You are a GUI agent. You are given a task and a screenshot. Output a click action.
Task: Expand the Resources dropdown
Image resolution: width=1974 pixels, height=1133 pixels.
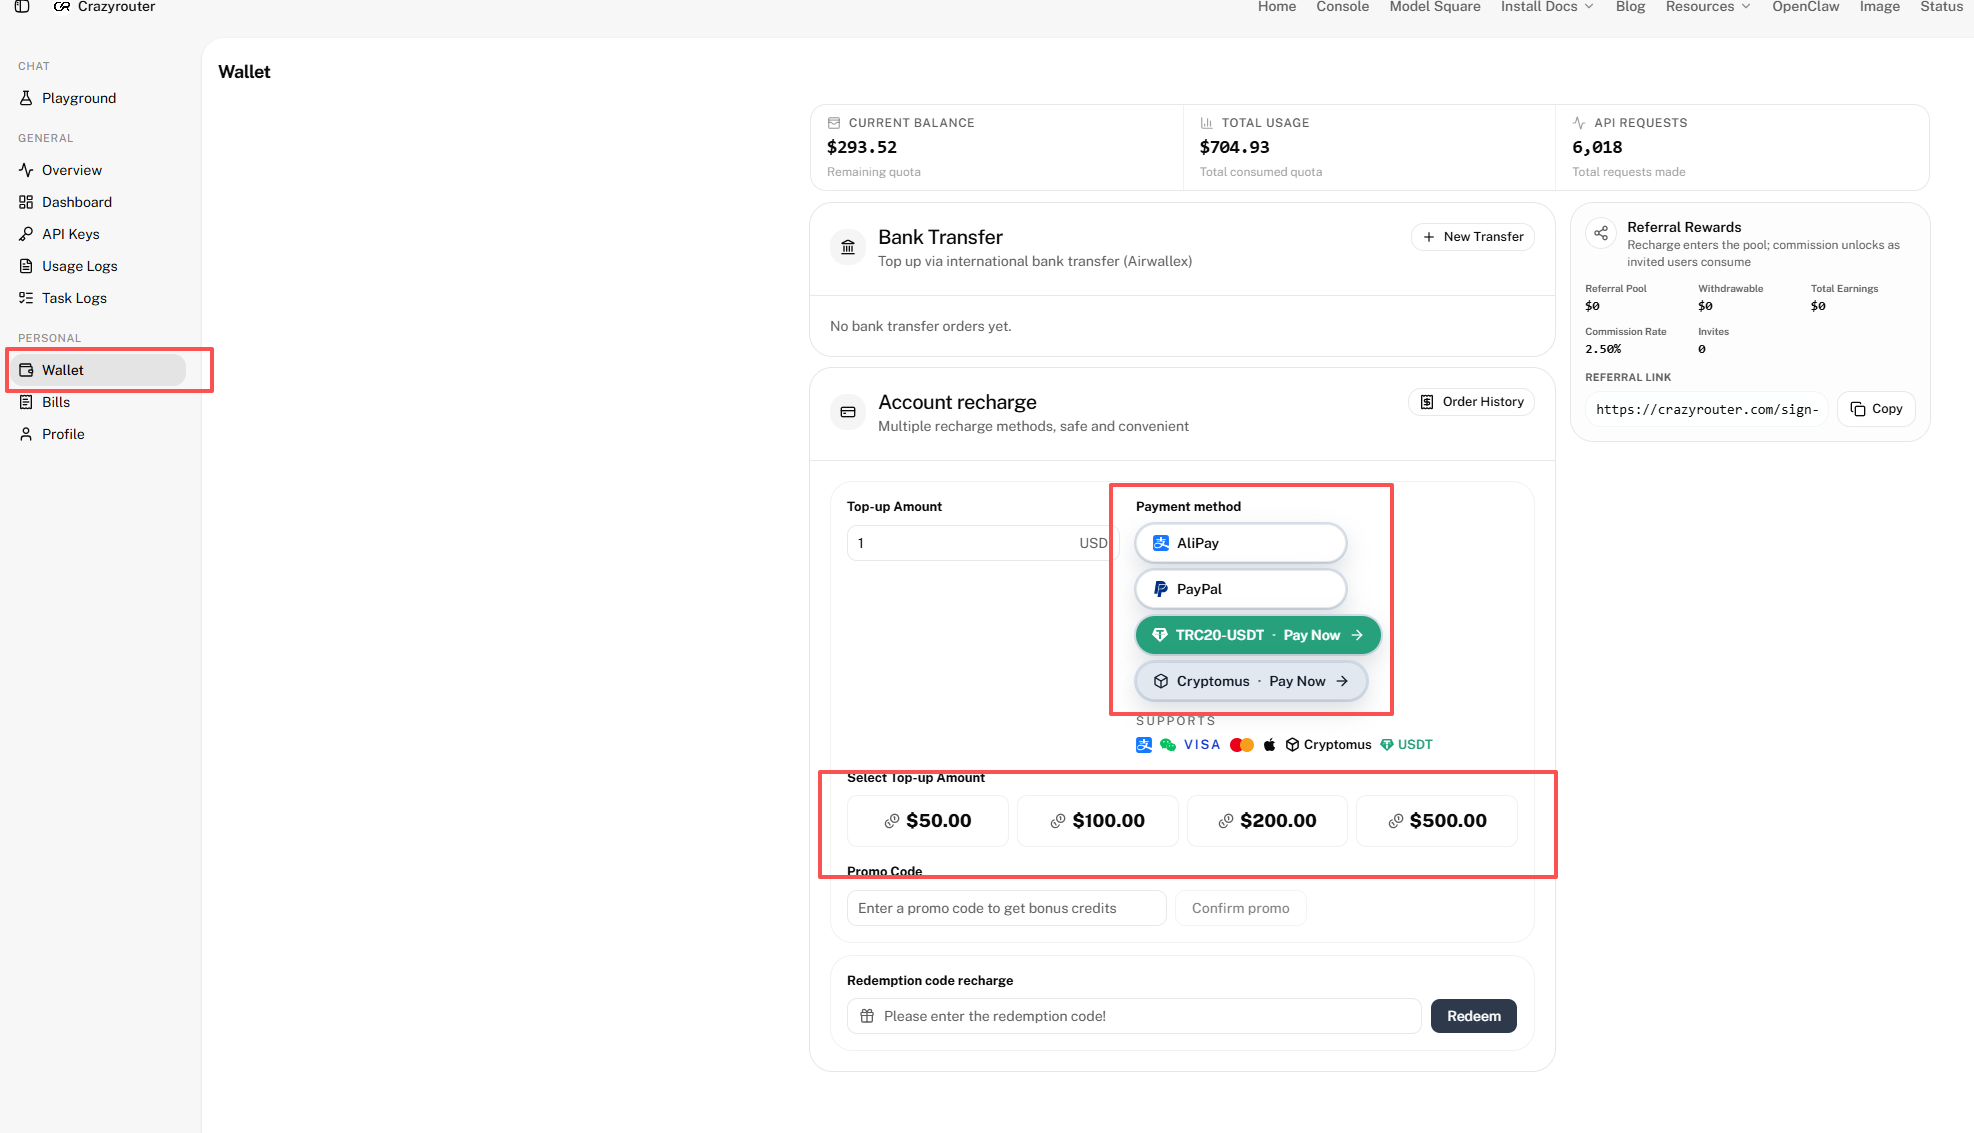point(1708,7)
